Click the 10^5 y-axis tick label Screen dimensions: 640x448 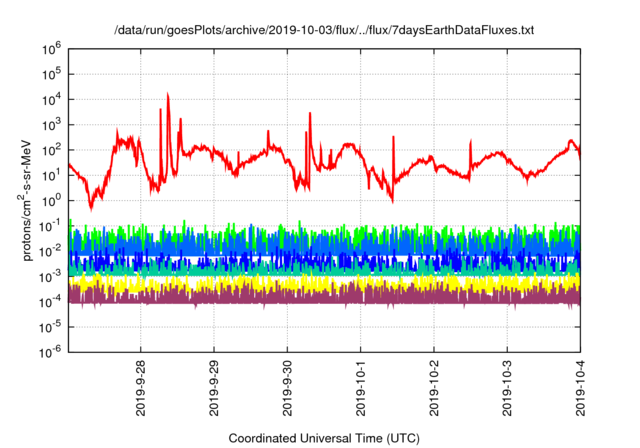tap(50, 73)
